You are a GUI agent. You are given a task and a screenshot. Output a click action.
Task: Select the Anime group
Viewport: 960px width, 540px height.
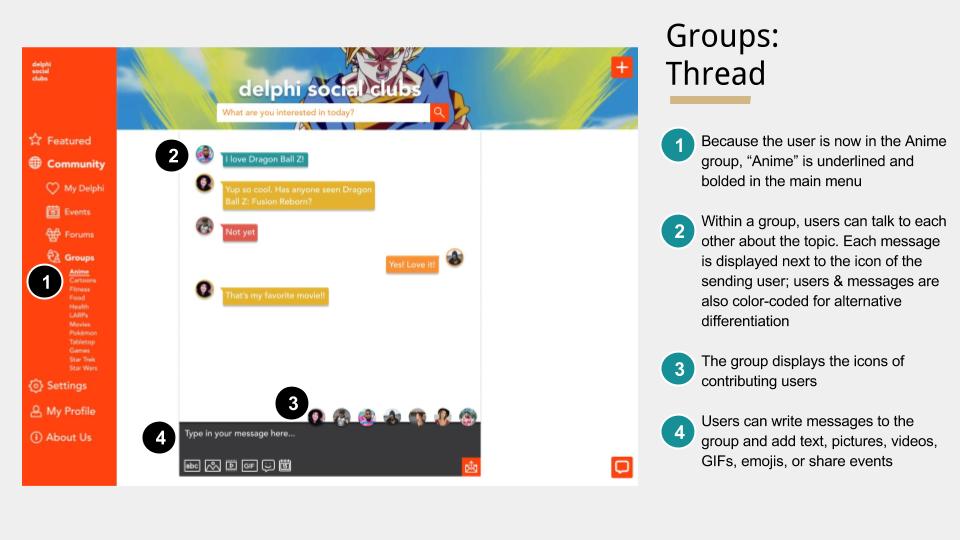tap(79, 271)
